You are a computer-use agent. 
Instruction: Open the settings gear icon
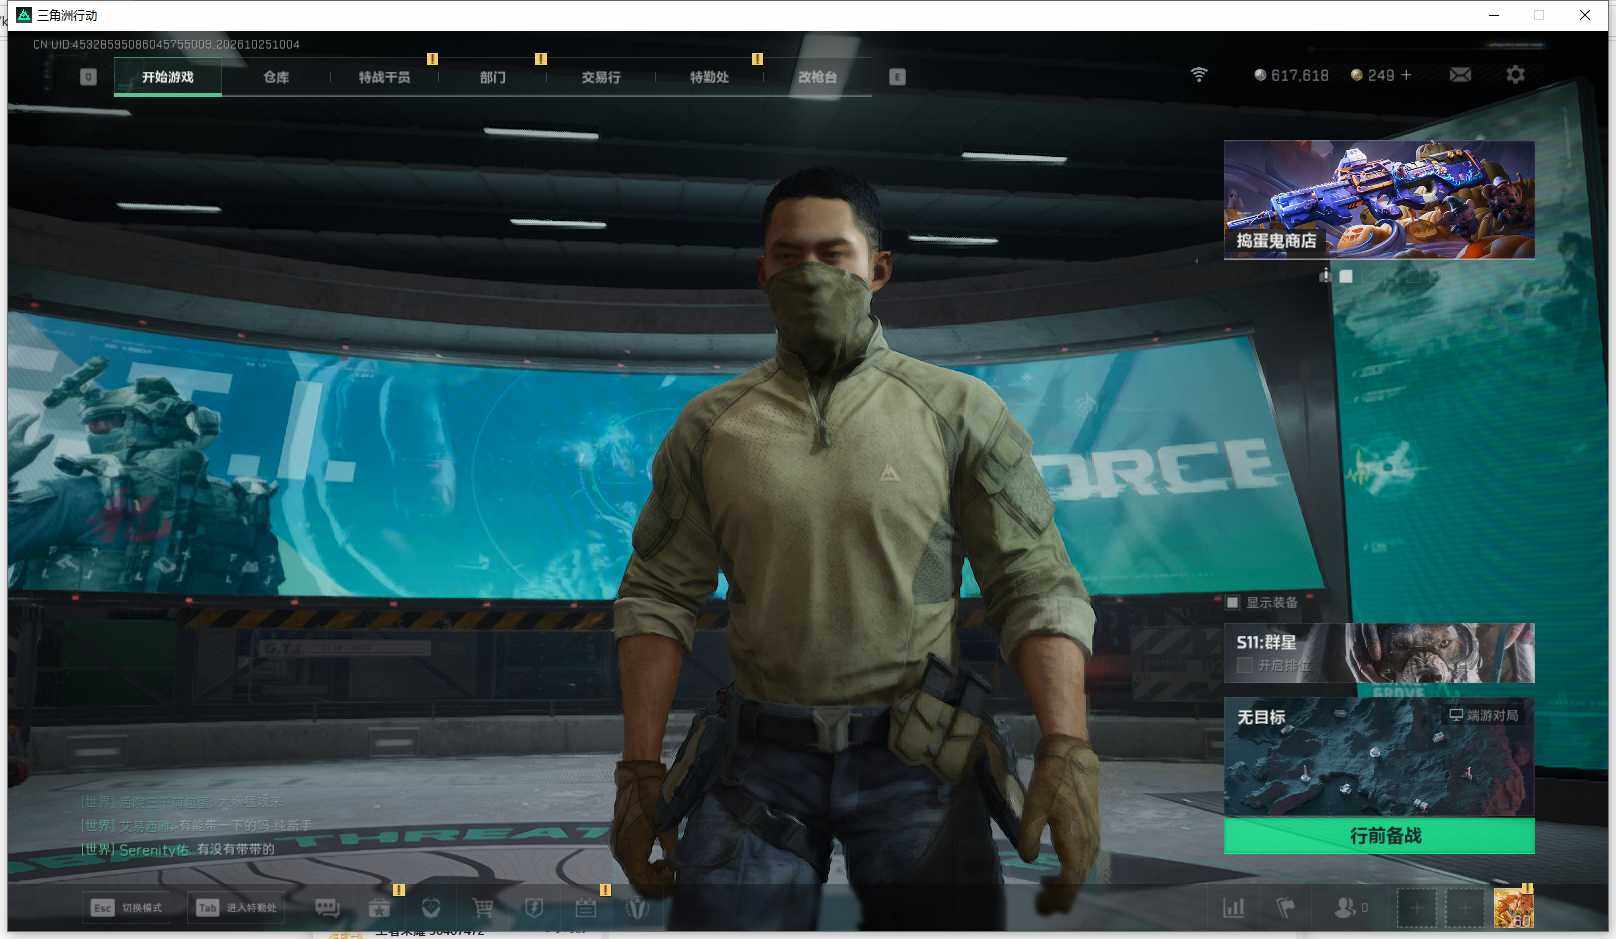(x=1515, y=75)
